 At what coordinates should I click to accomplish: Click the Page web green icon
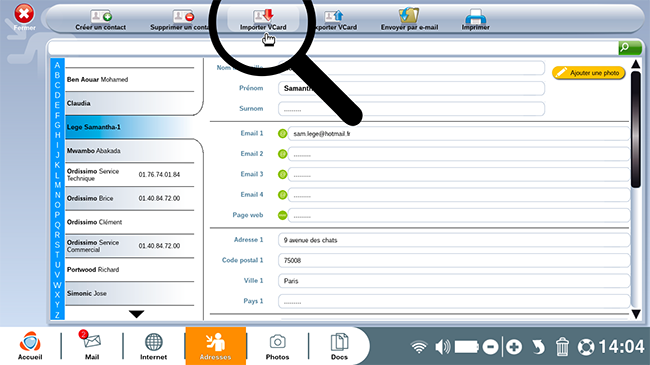(282, 215)
